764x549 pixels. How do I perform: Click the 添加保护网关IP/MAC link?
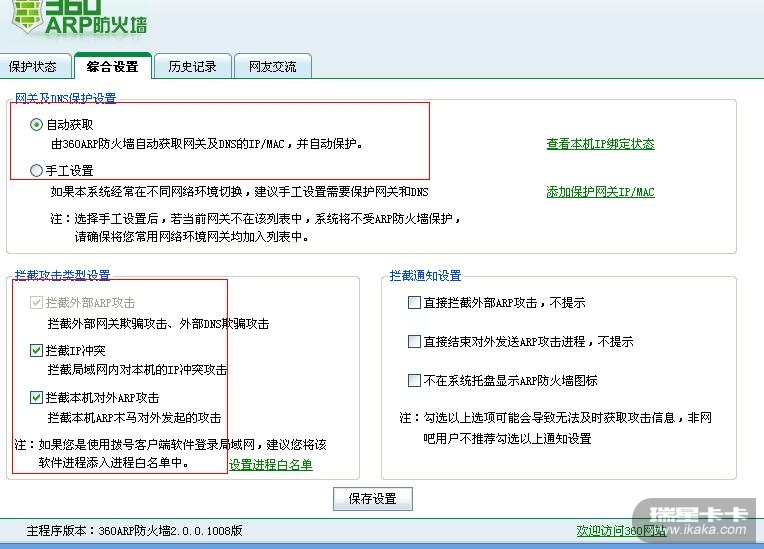click(x=600, y=192)
